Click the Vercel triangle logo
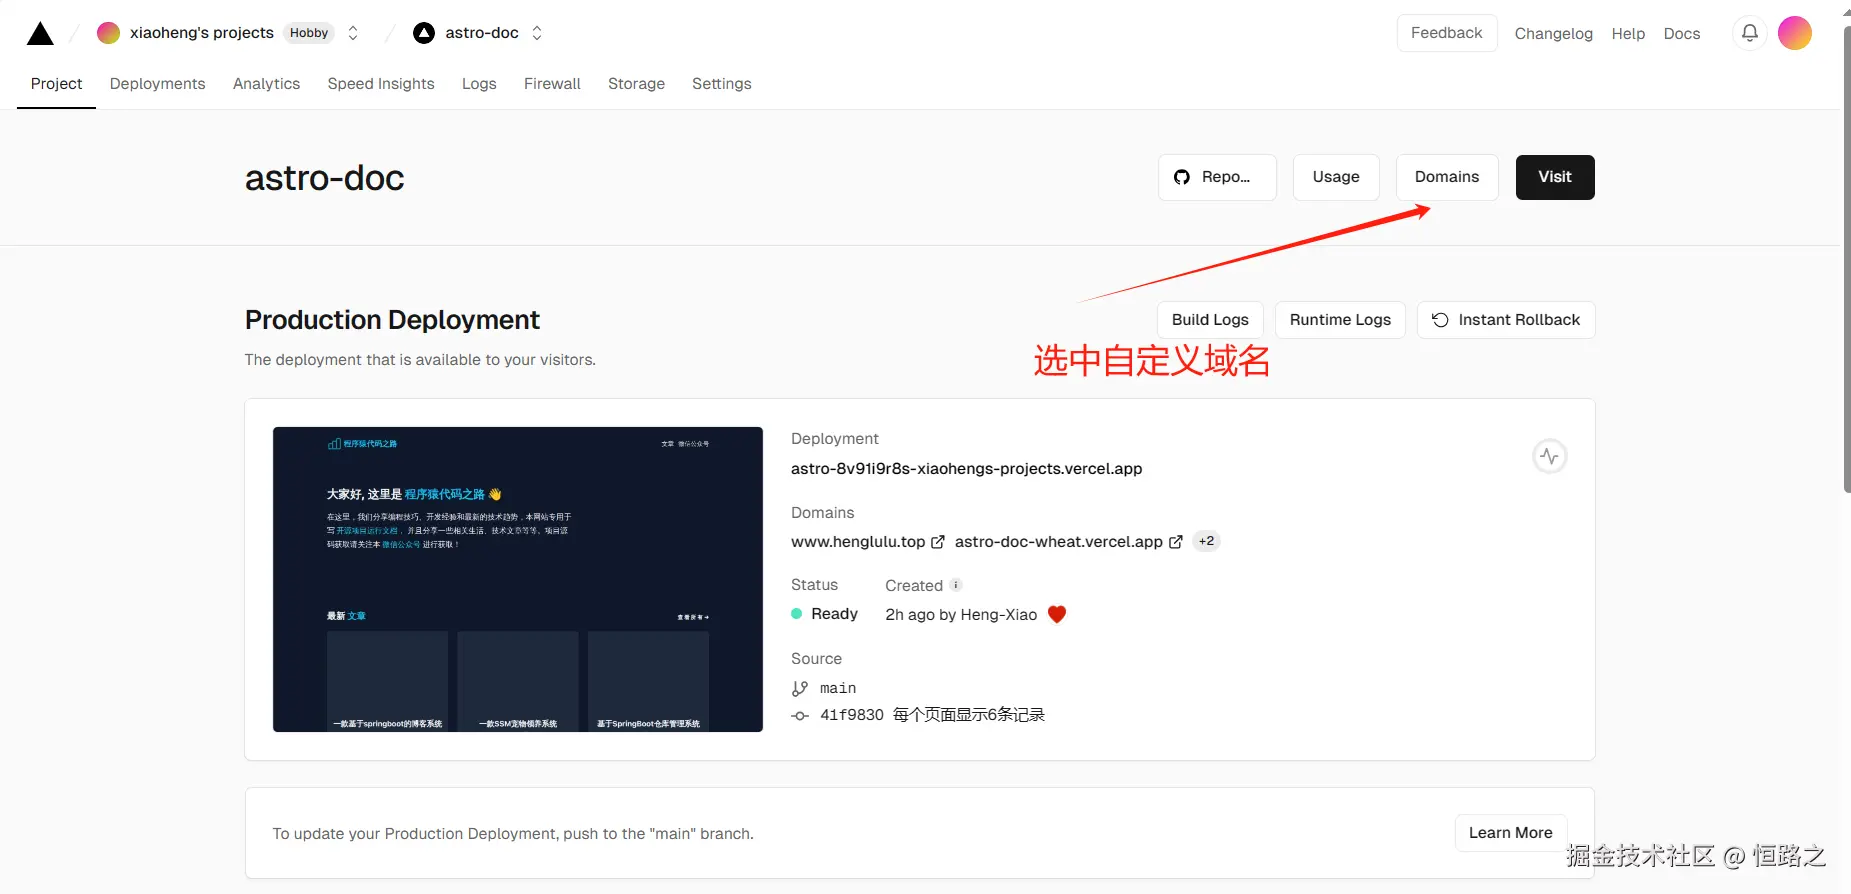Image resolution: width=1851 pixels, height=894 pixels. [40, 34]
